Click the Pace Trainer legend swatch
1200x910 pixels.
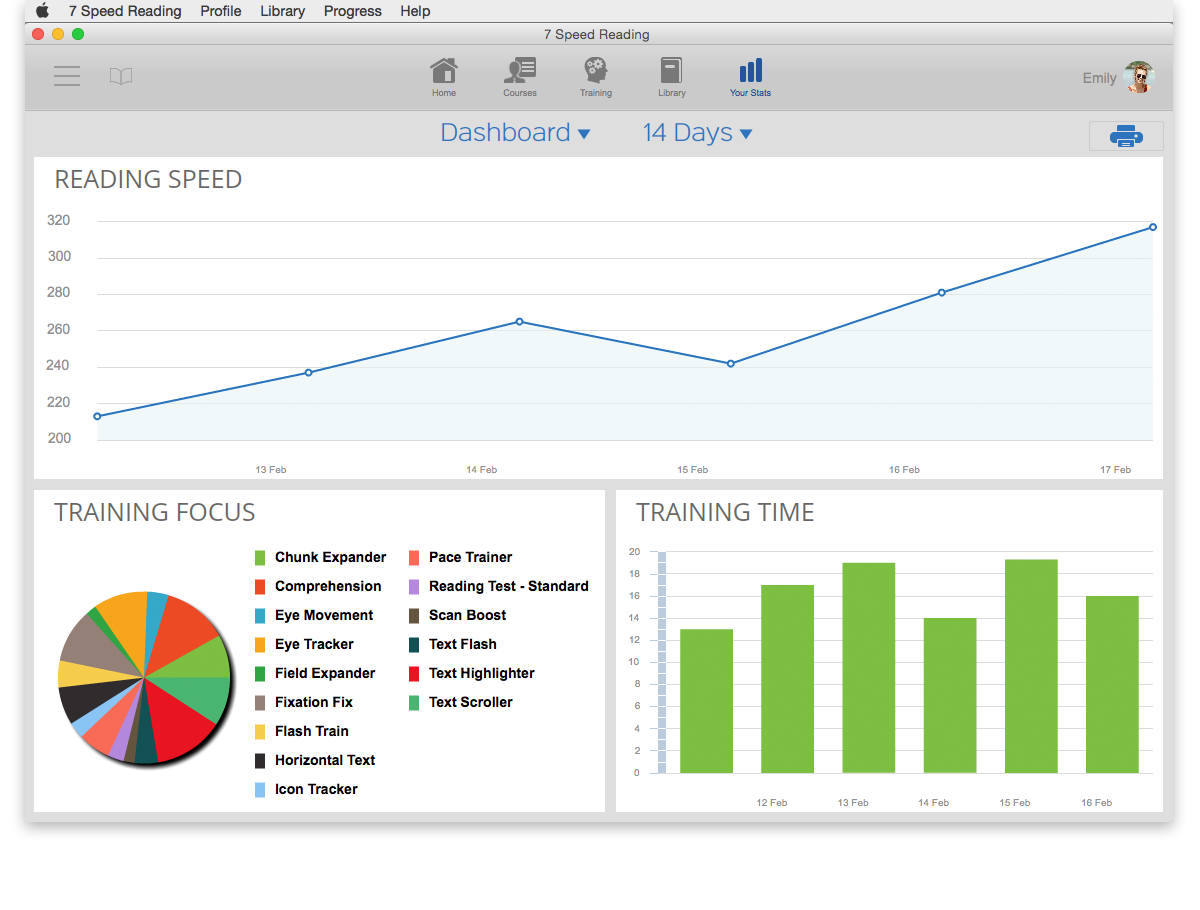[x=414, y=558]
